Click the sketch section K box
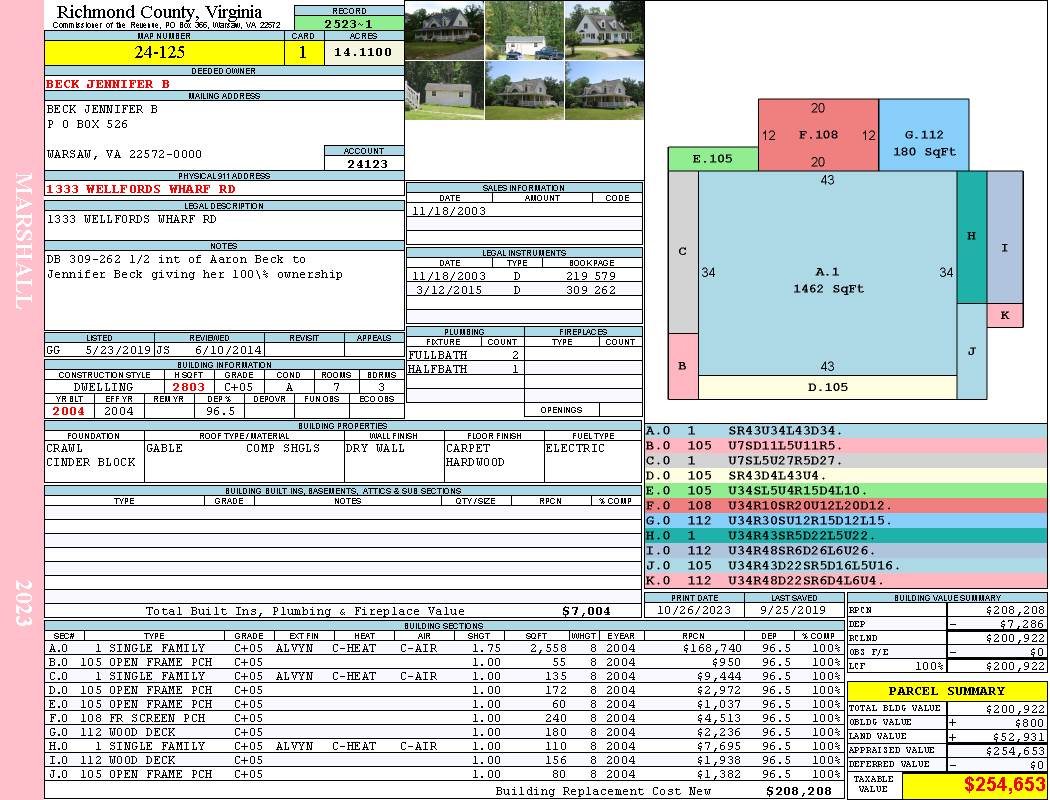The image size is (1050, 800). 1004,315
